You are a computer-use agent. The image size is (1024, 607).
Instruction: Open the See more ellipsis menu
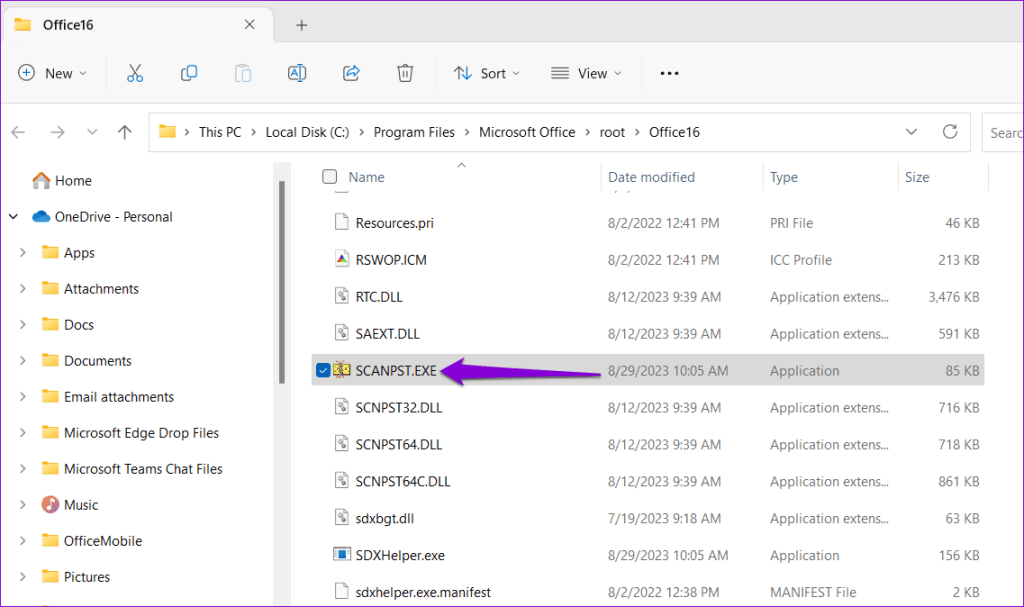coord(669,73)
